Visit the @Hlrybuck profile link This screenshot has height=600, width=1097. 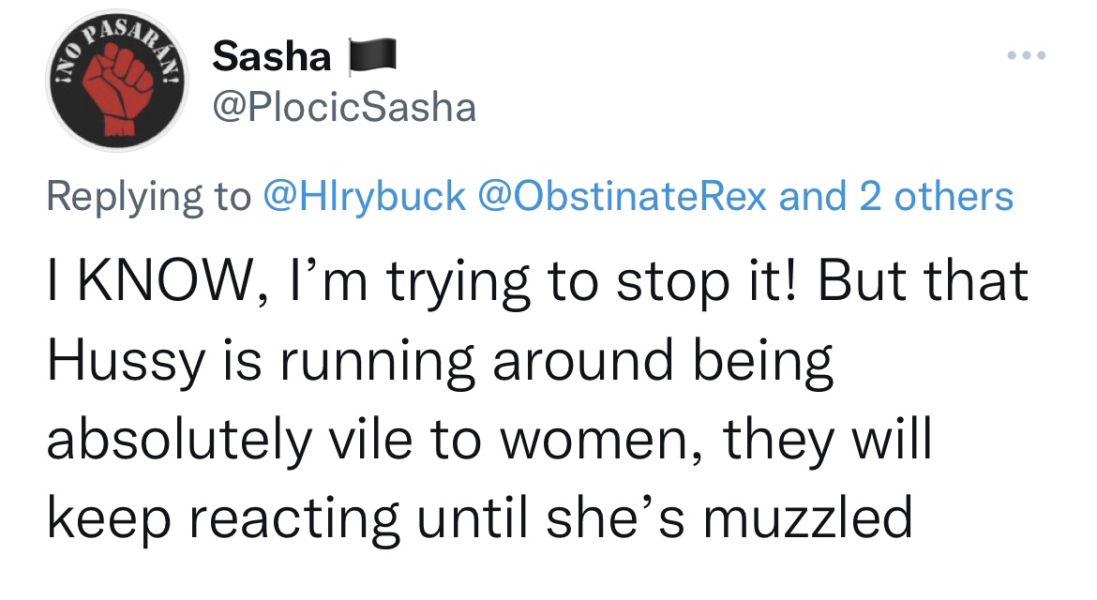364,196
